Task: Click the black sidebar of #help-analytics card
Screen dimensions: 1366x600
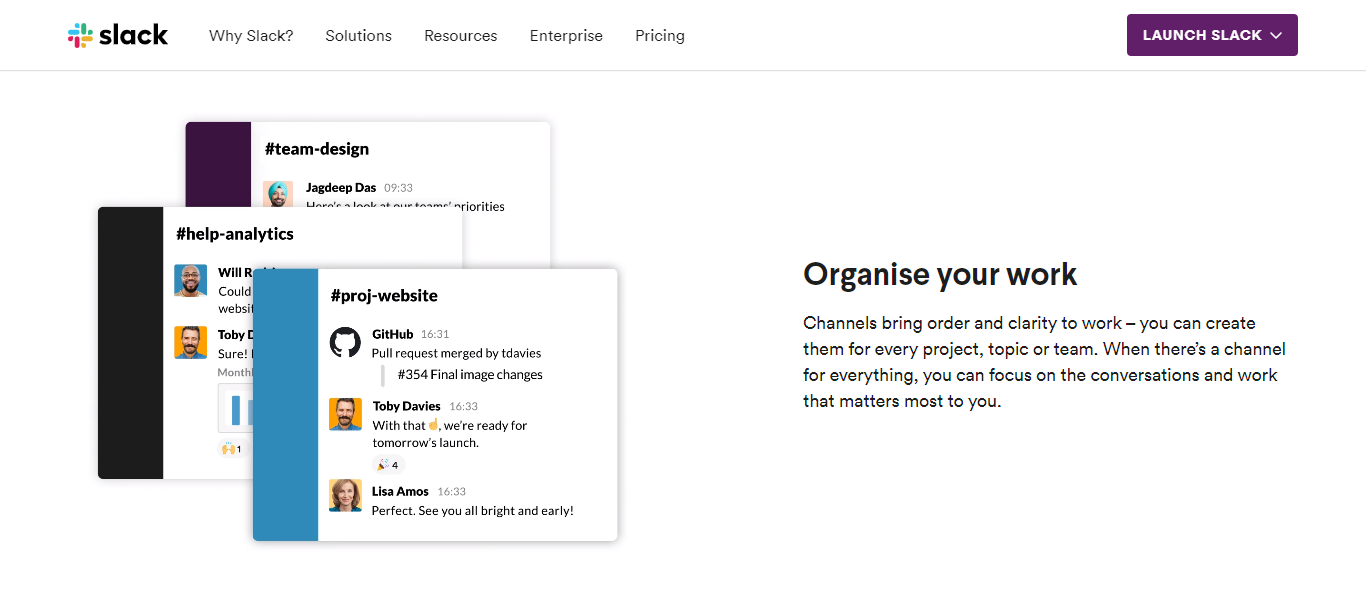Action: pyautogui.click(x=131, y=343)
